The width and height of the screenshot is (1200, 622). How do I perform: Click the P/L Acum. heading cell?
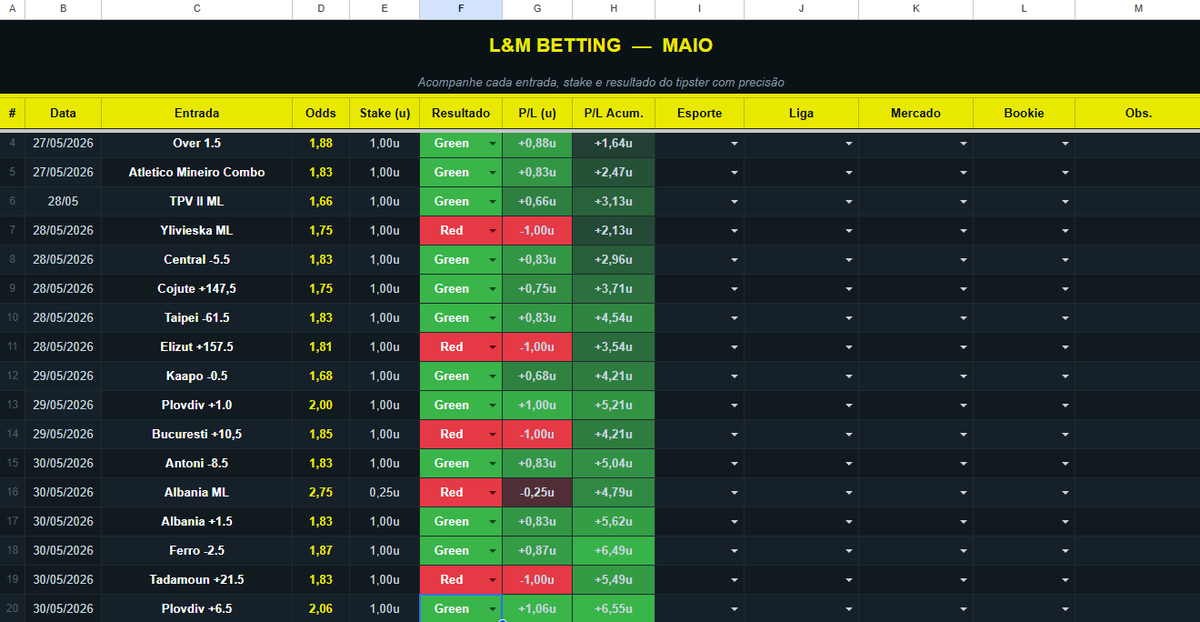tap(613, 113)
